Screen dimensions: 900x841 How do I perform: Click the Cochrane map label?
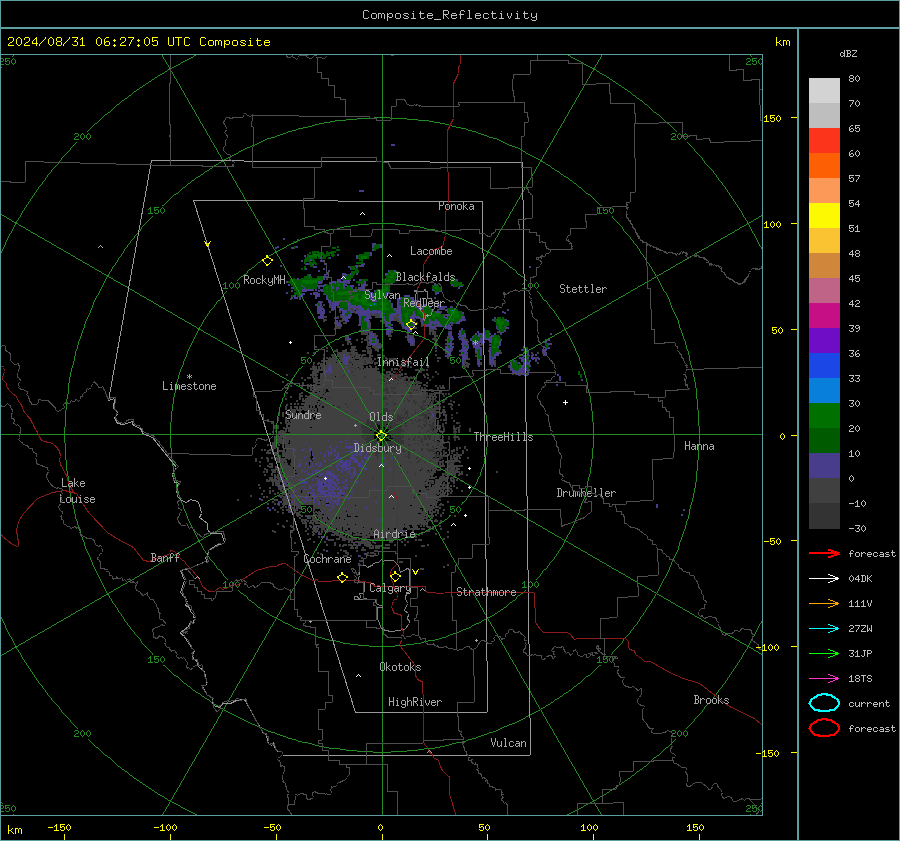click(327, 559)
